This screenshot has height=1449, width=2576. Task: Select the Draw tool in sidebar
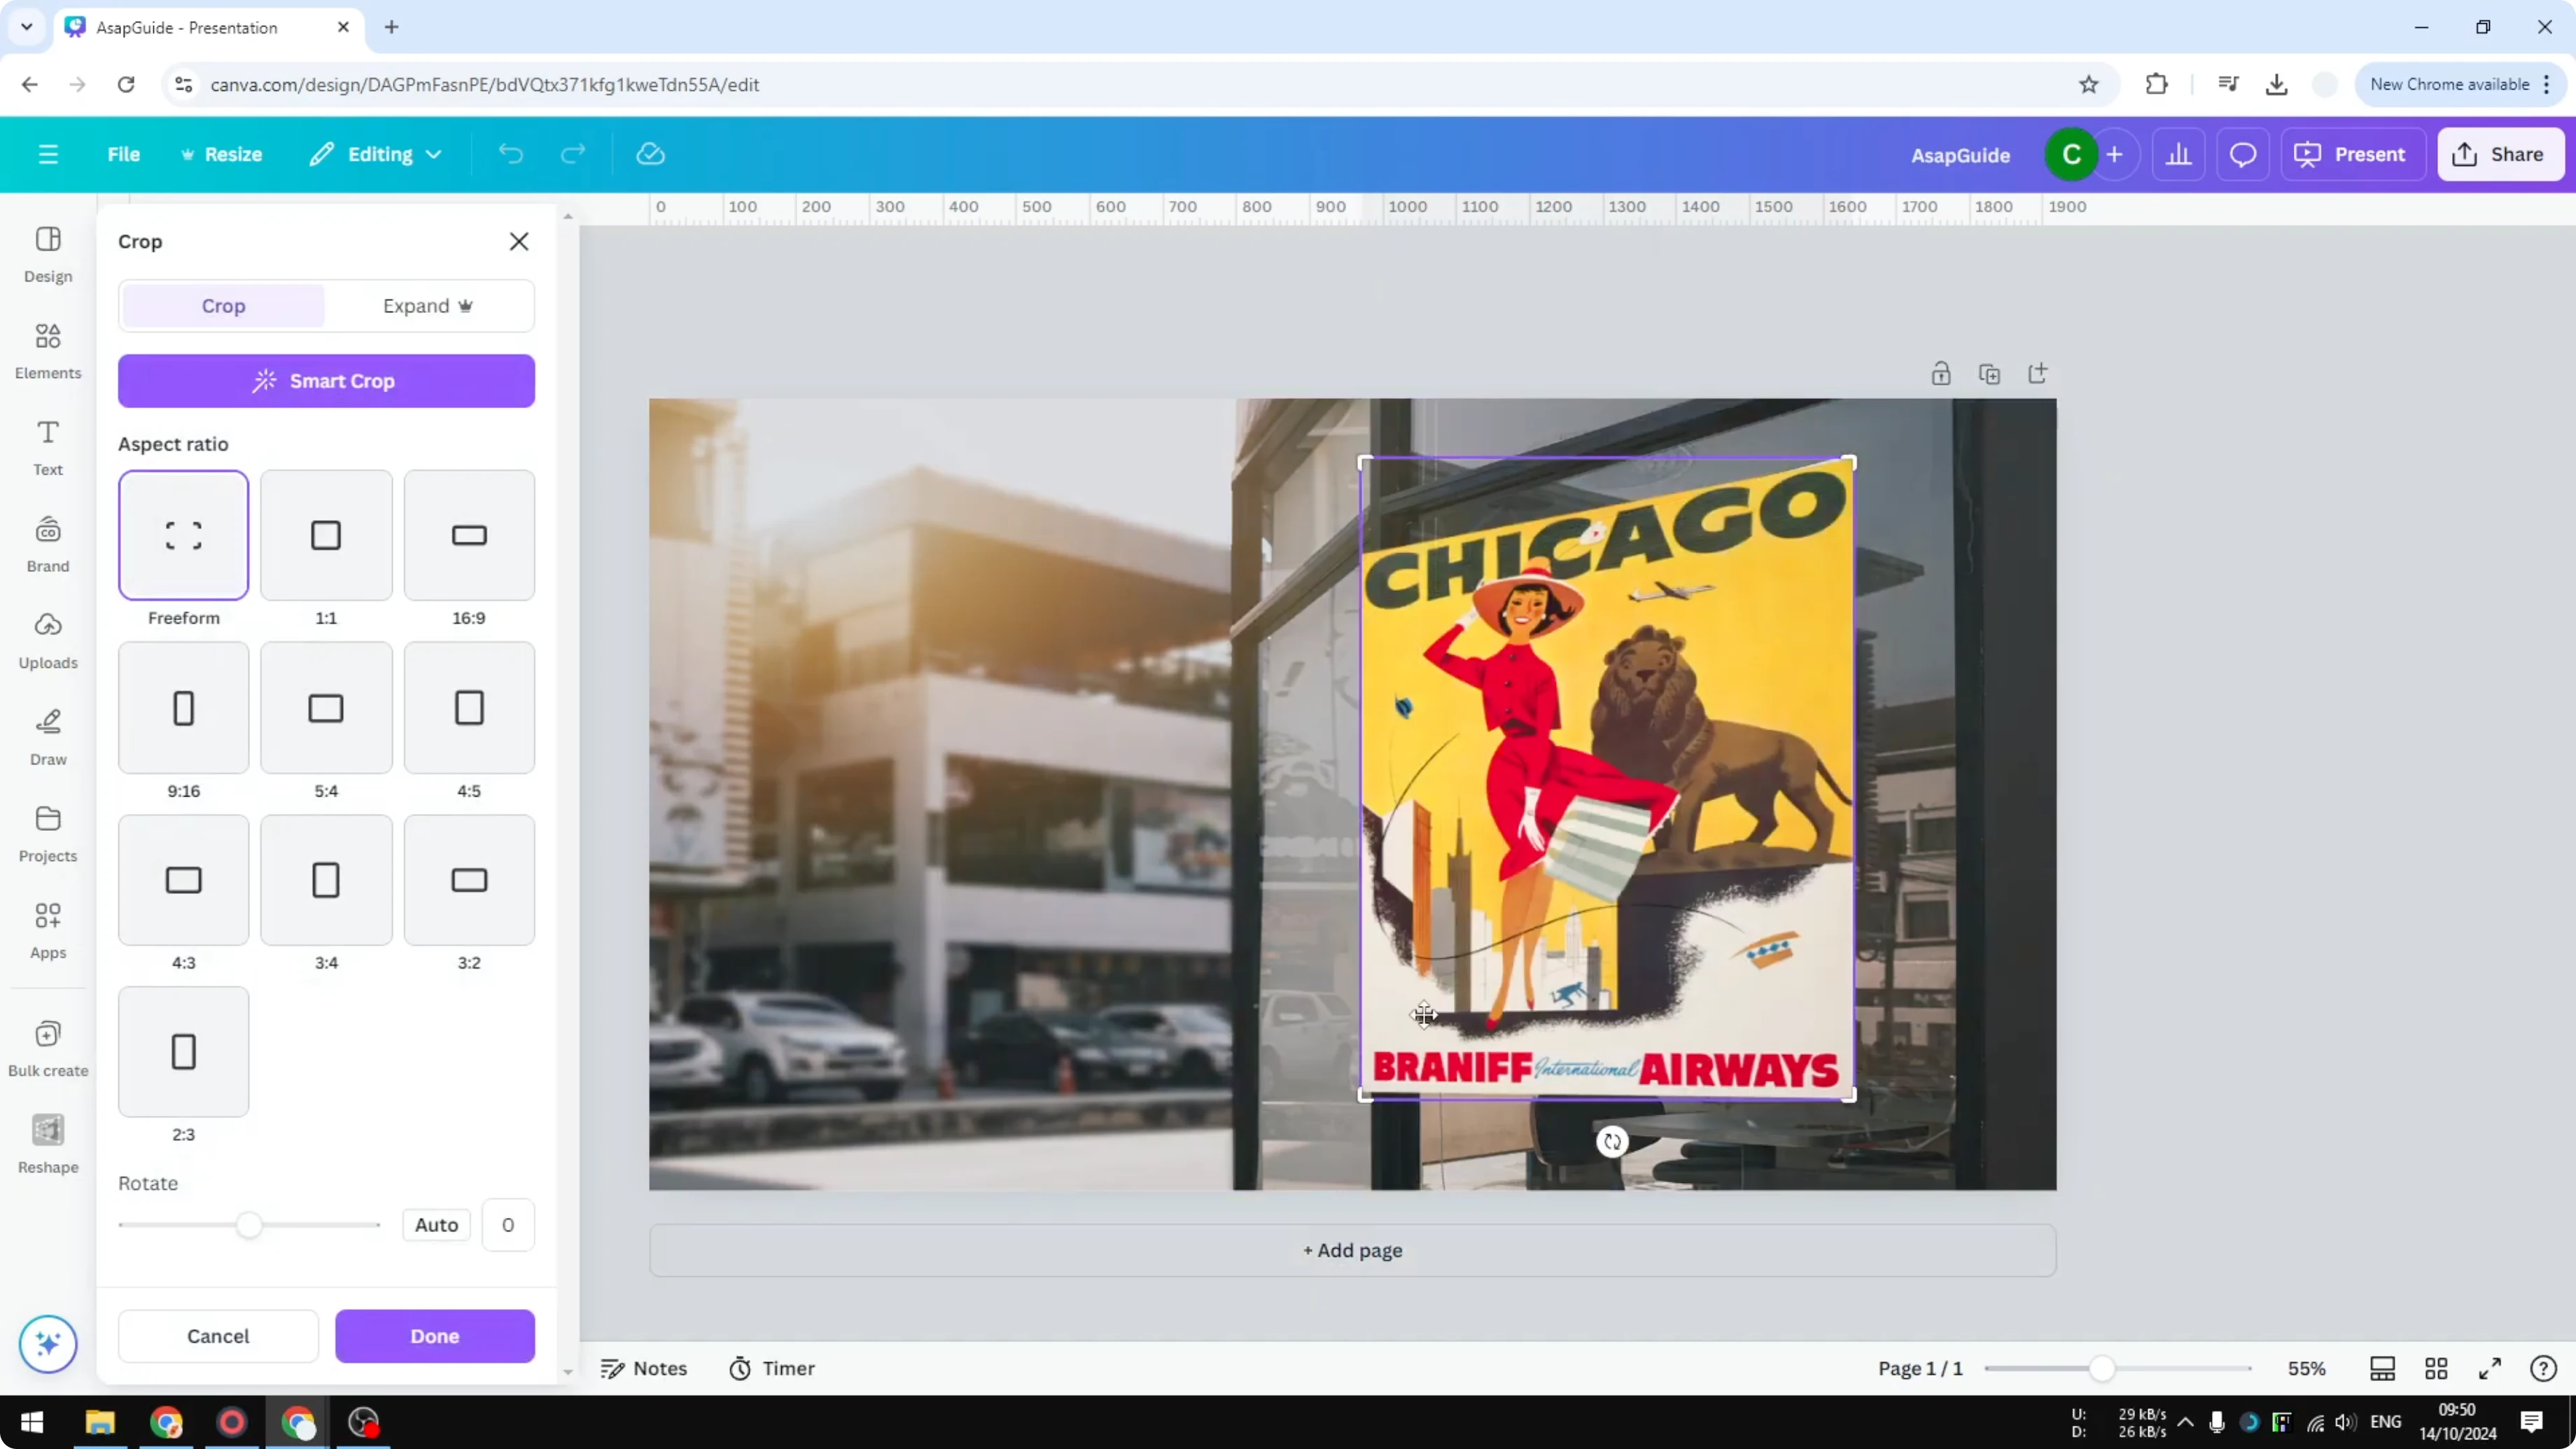click(x=47, y=736)
